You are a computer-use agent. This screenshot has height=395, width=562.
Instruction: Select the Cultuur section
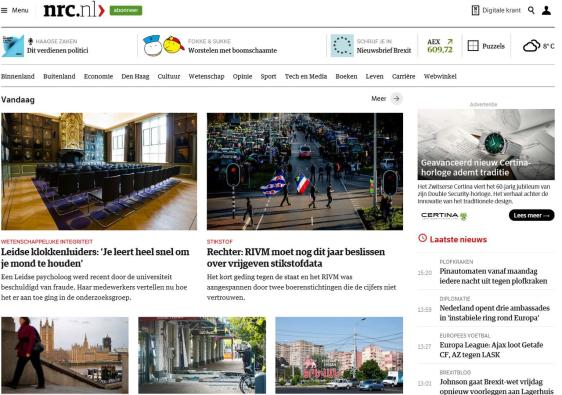(169, 76)
